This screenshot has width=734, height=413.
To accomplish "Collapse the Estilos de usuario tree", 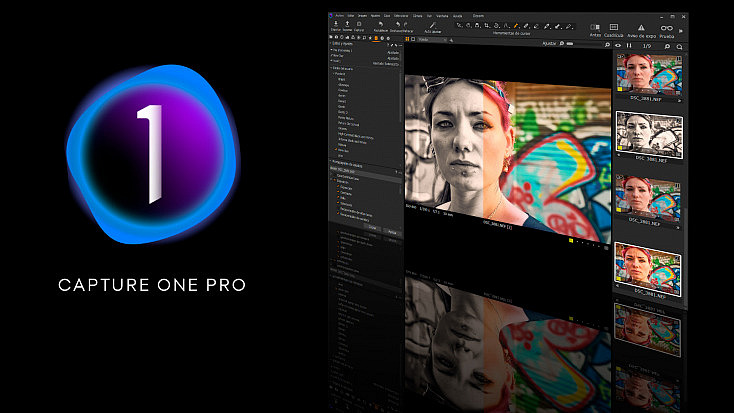I will point(331,68).
